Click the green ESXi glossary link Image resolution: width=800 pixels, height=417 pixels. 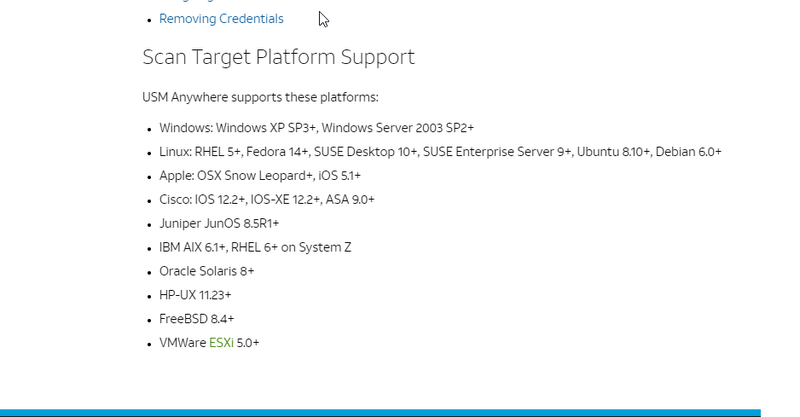pyautogui.click(x=221, y=343)
